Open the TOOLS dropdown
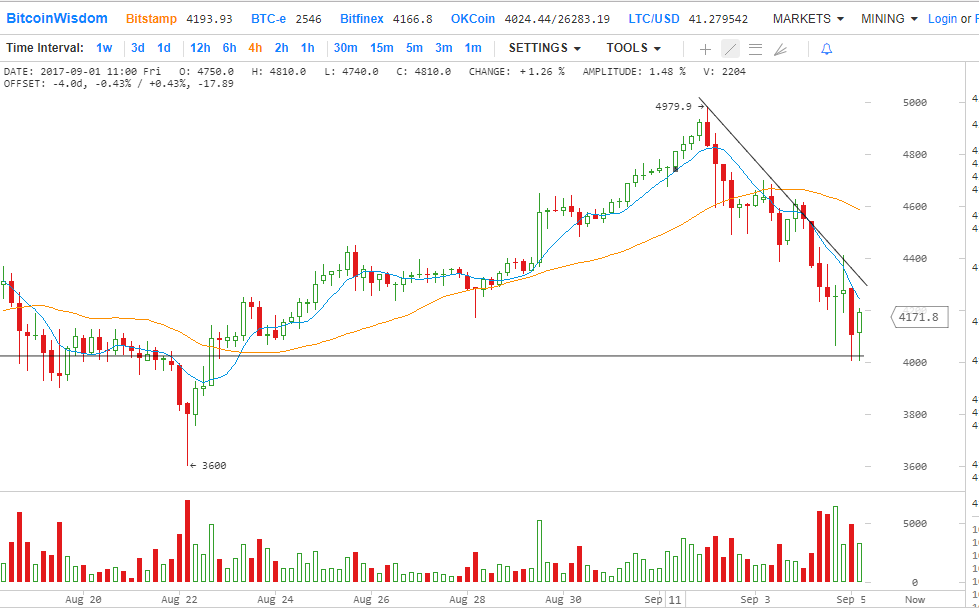 tap(633, 48)
